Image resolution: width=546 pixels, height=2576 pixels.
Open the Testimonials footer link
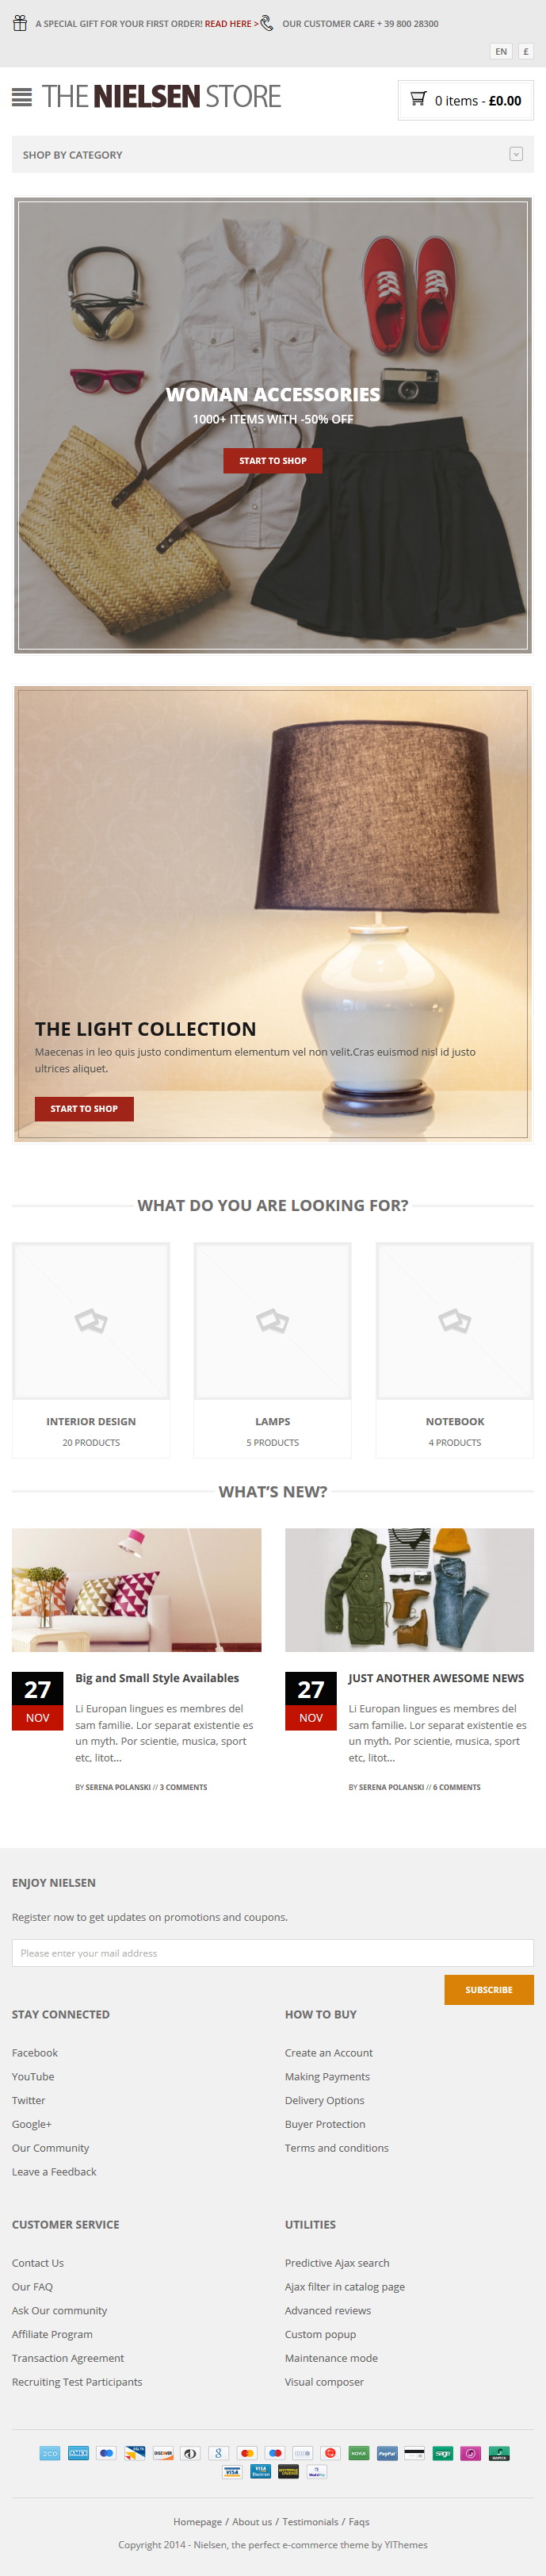pos(310,2521)
